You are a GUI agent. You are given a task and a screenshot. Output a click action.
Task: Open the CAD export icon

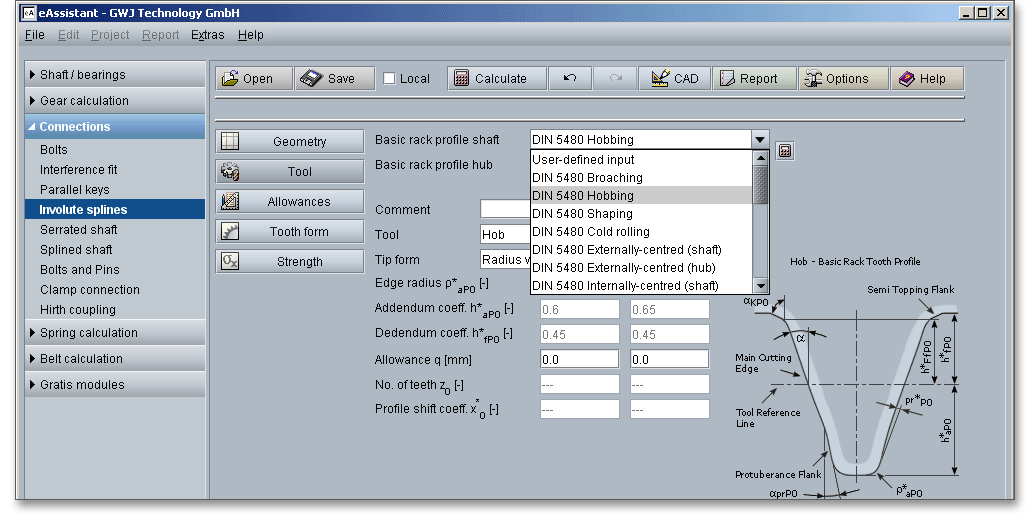(x=659, y=79)
